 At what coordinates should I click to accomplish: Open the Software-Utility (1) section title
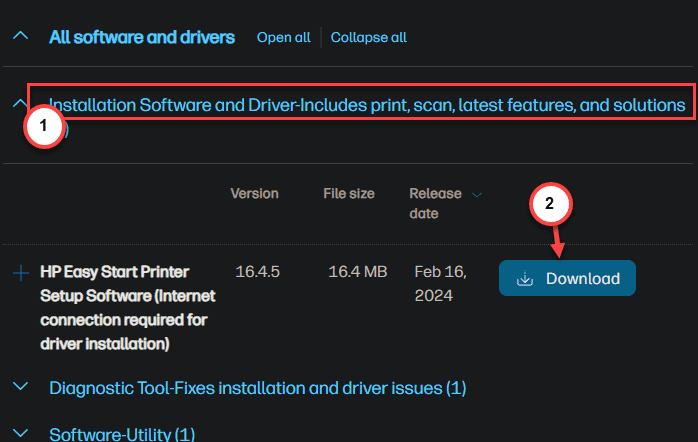[122, 434]
